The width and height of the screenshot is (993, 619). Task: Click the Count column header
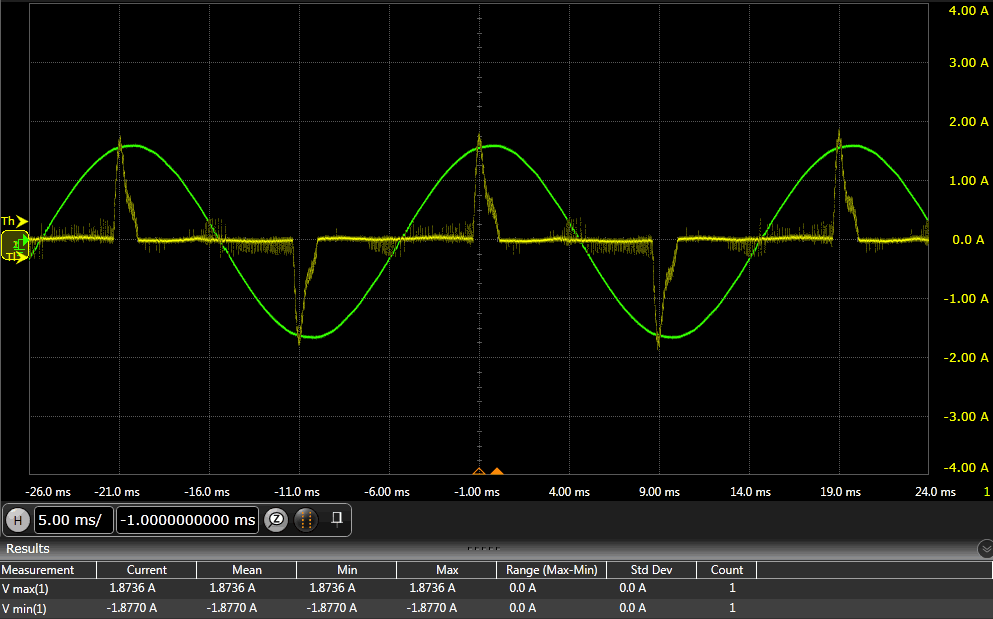(x=727, y=570)
